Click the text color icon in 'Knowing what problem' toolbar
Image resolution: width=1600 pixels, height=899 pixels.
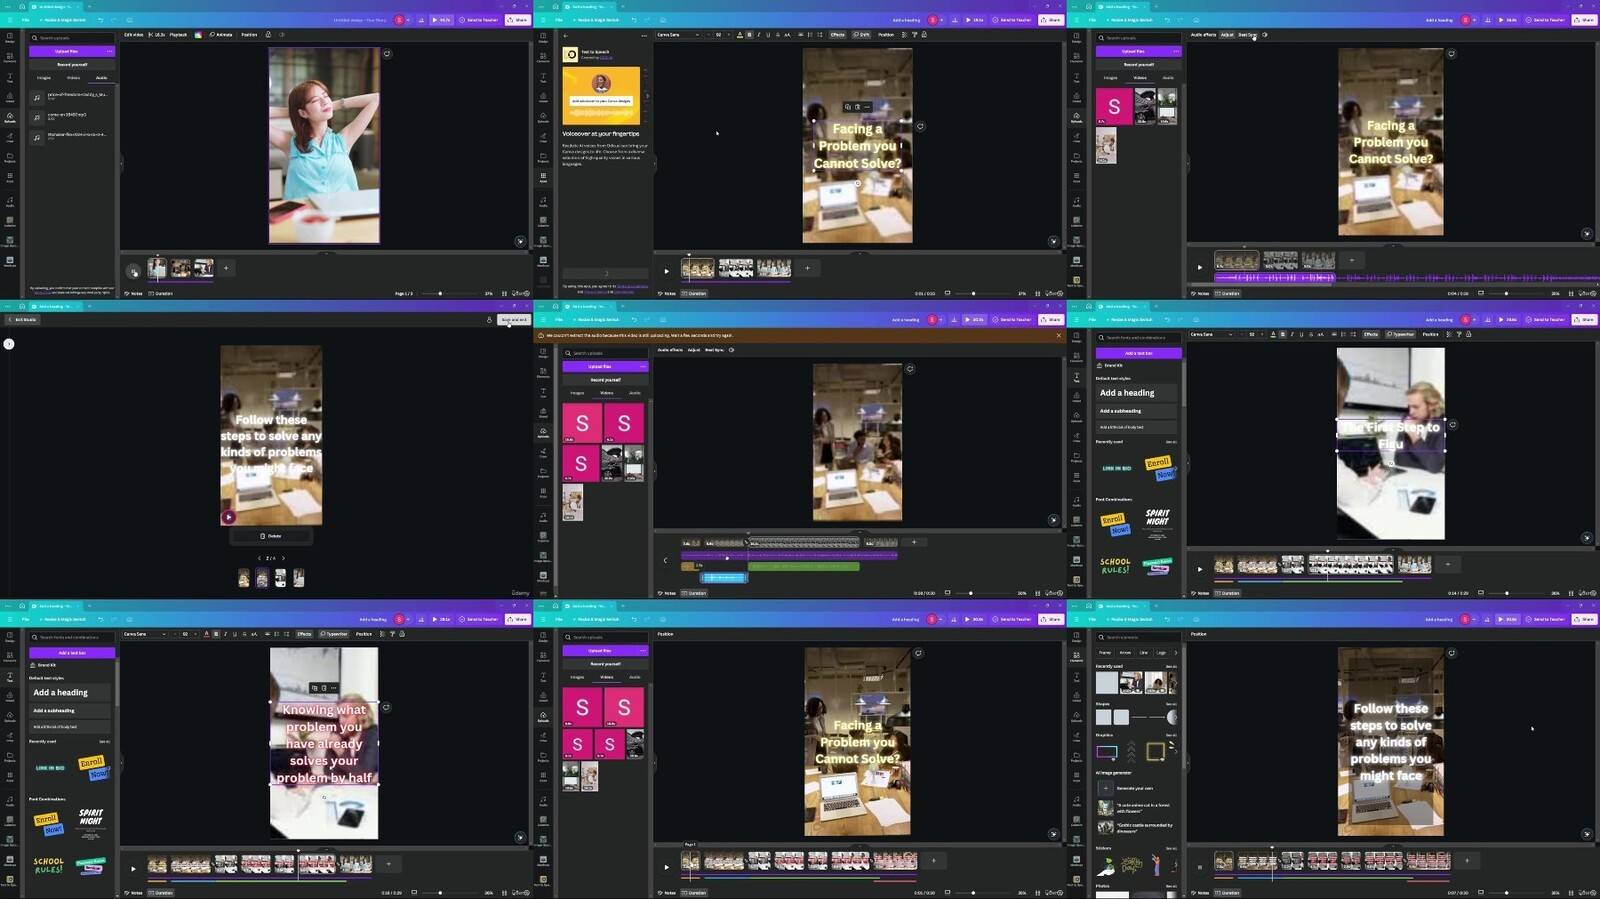pyautogui.click(x=206, y=634)
